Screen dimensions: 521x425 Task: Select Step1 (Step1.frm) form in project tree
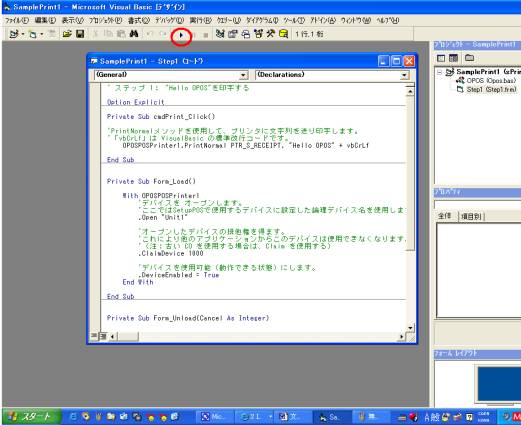coord(487,89)
